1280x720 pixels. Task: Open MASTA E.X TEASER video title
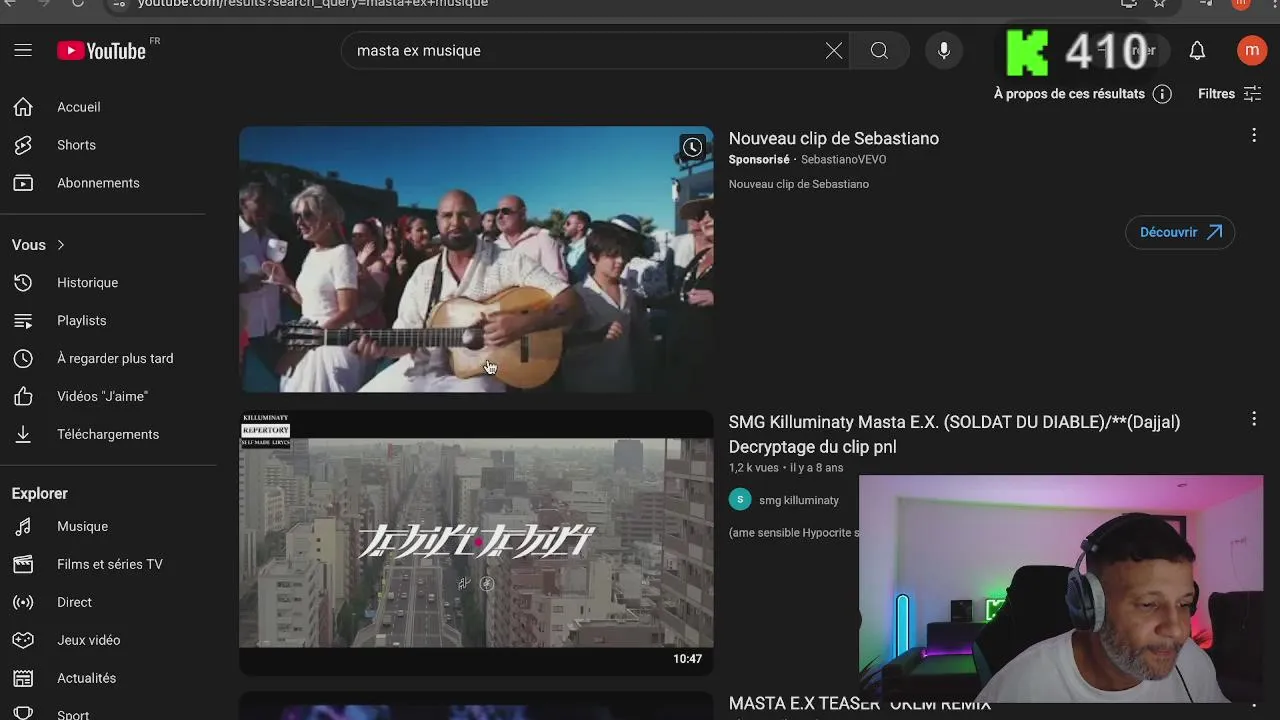859,704
